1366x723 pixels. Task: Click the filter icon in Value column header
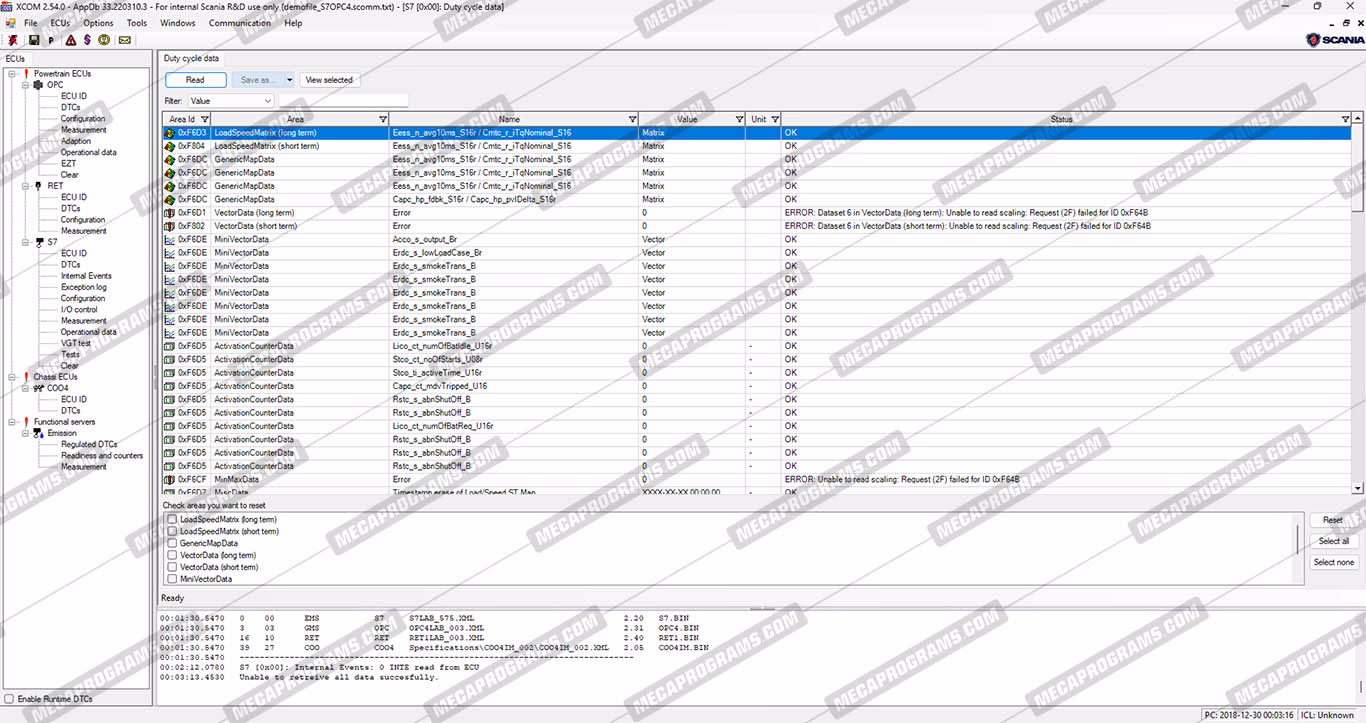(739, 119)
